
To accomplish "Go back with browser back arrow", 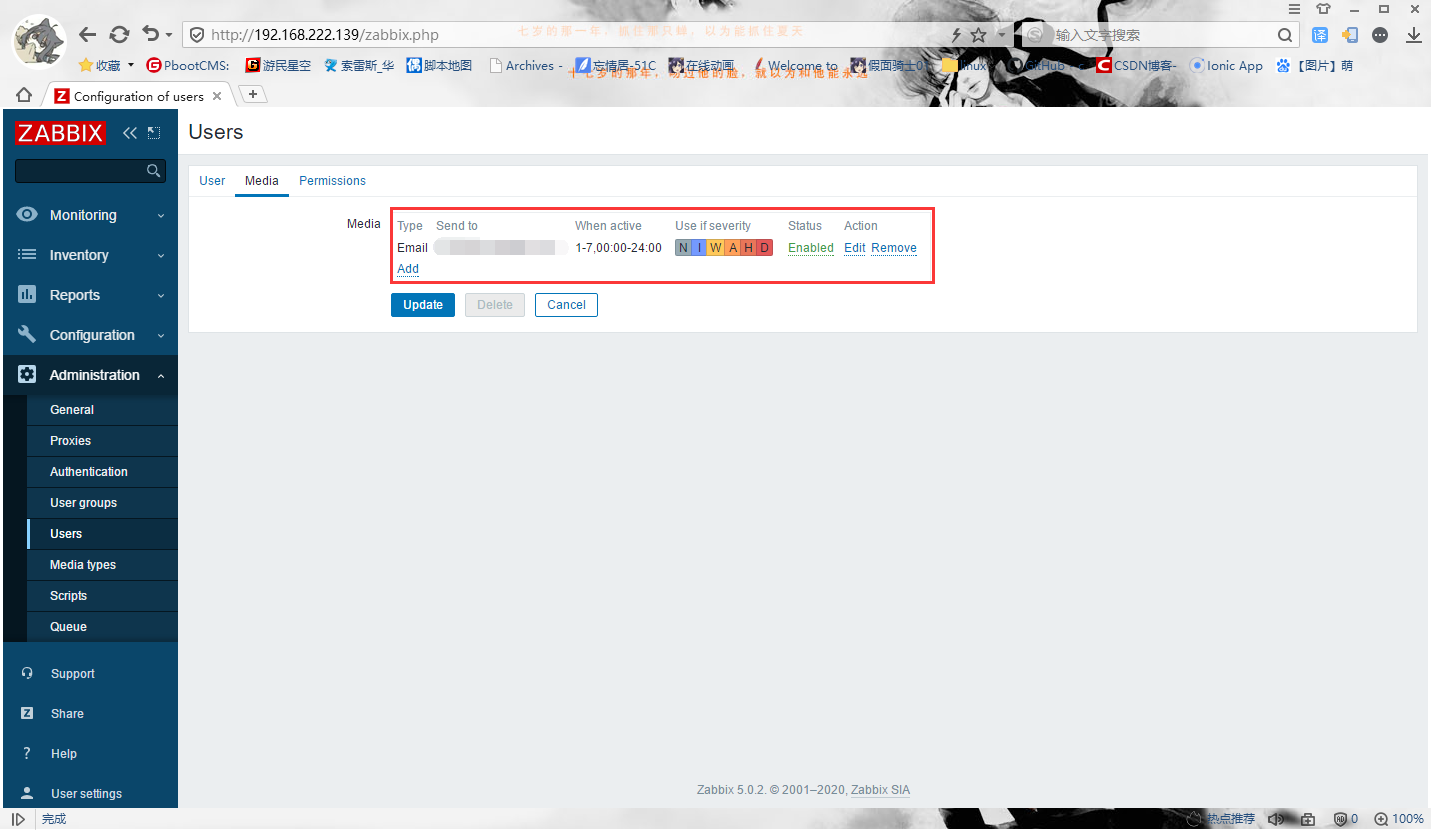I will 88,35.
